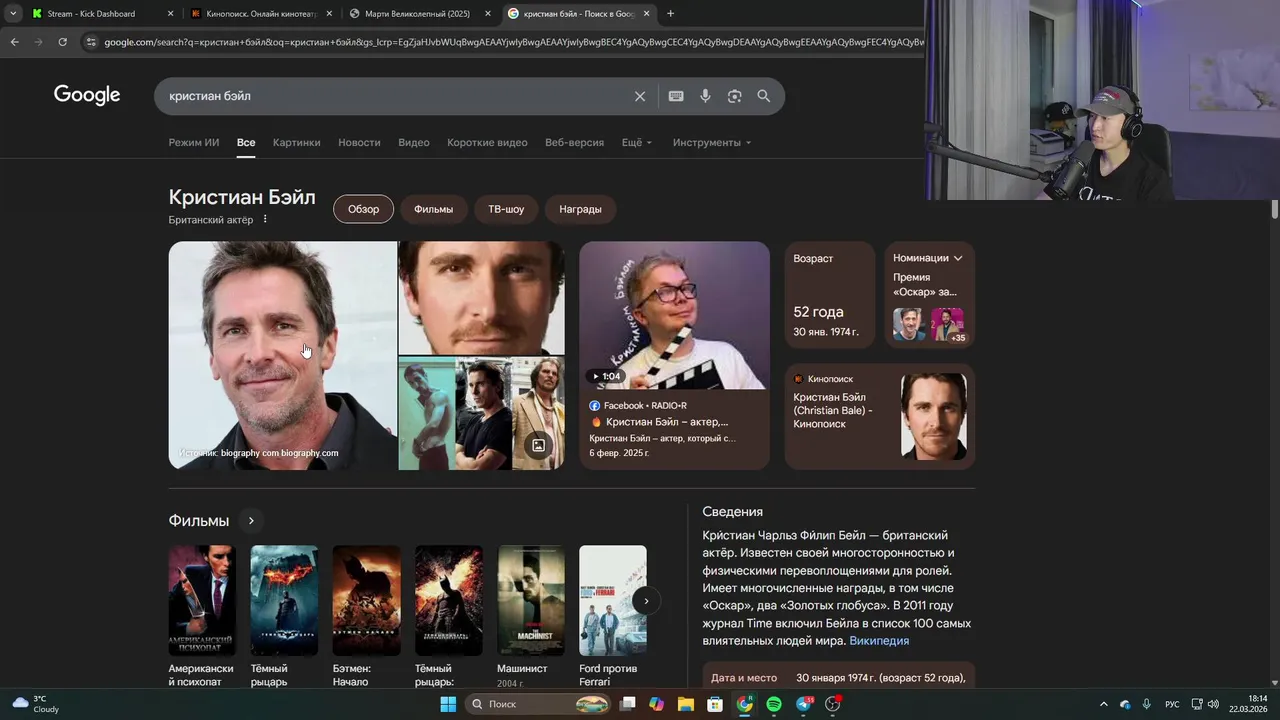Start voice search with microphone icon
This screenshot has width=1280, height=720.
coord(705,96)
